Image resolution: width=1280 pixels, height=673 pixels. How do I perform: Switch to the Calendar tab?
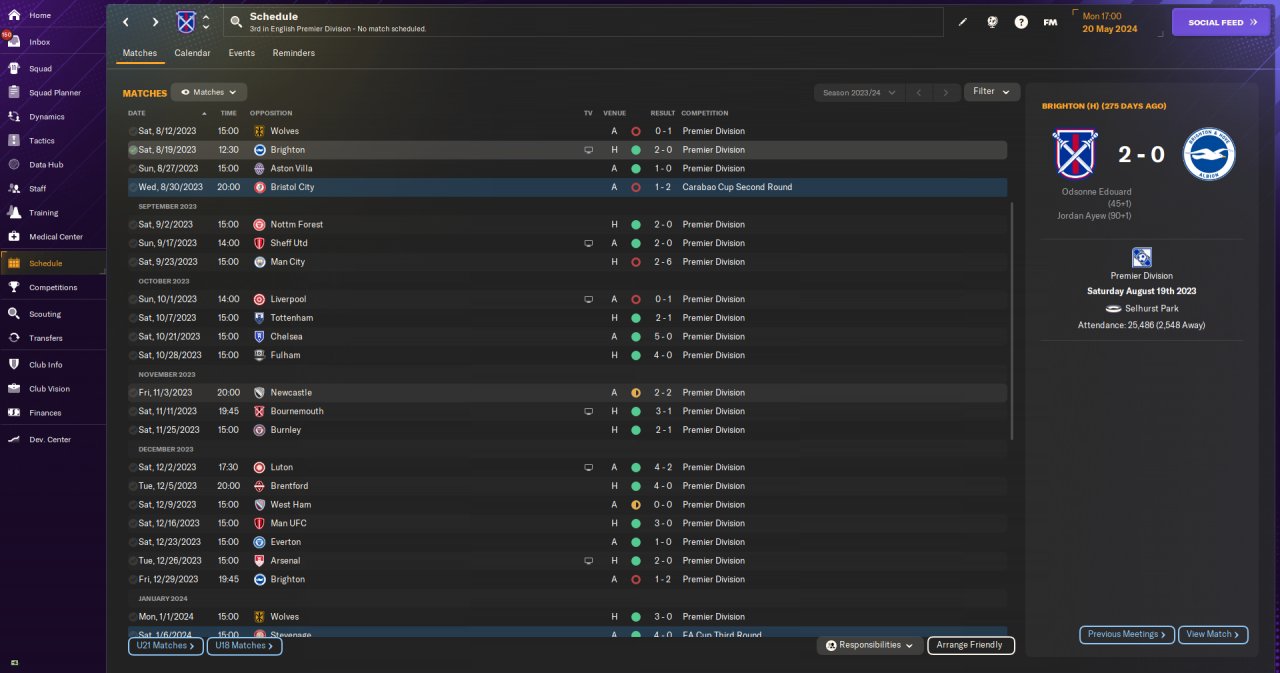tap(192, 53)
